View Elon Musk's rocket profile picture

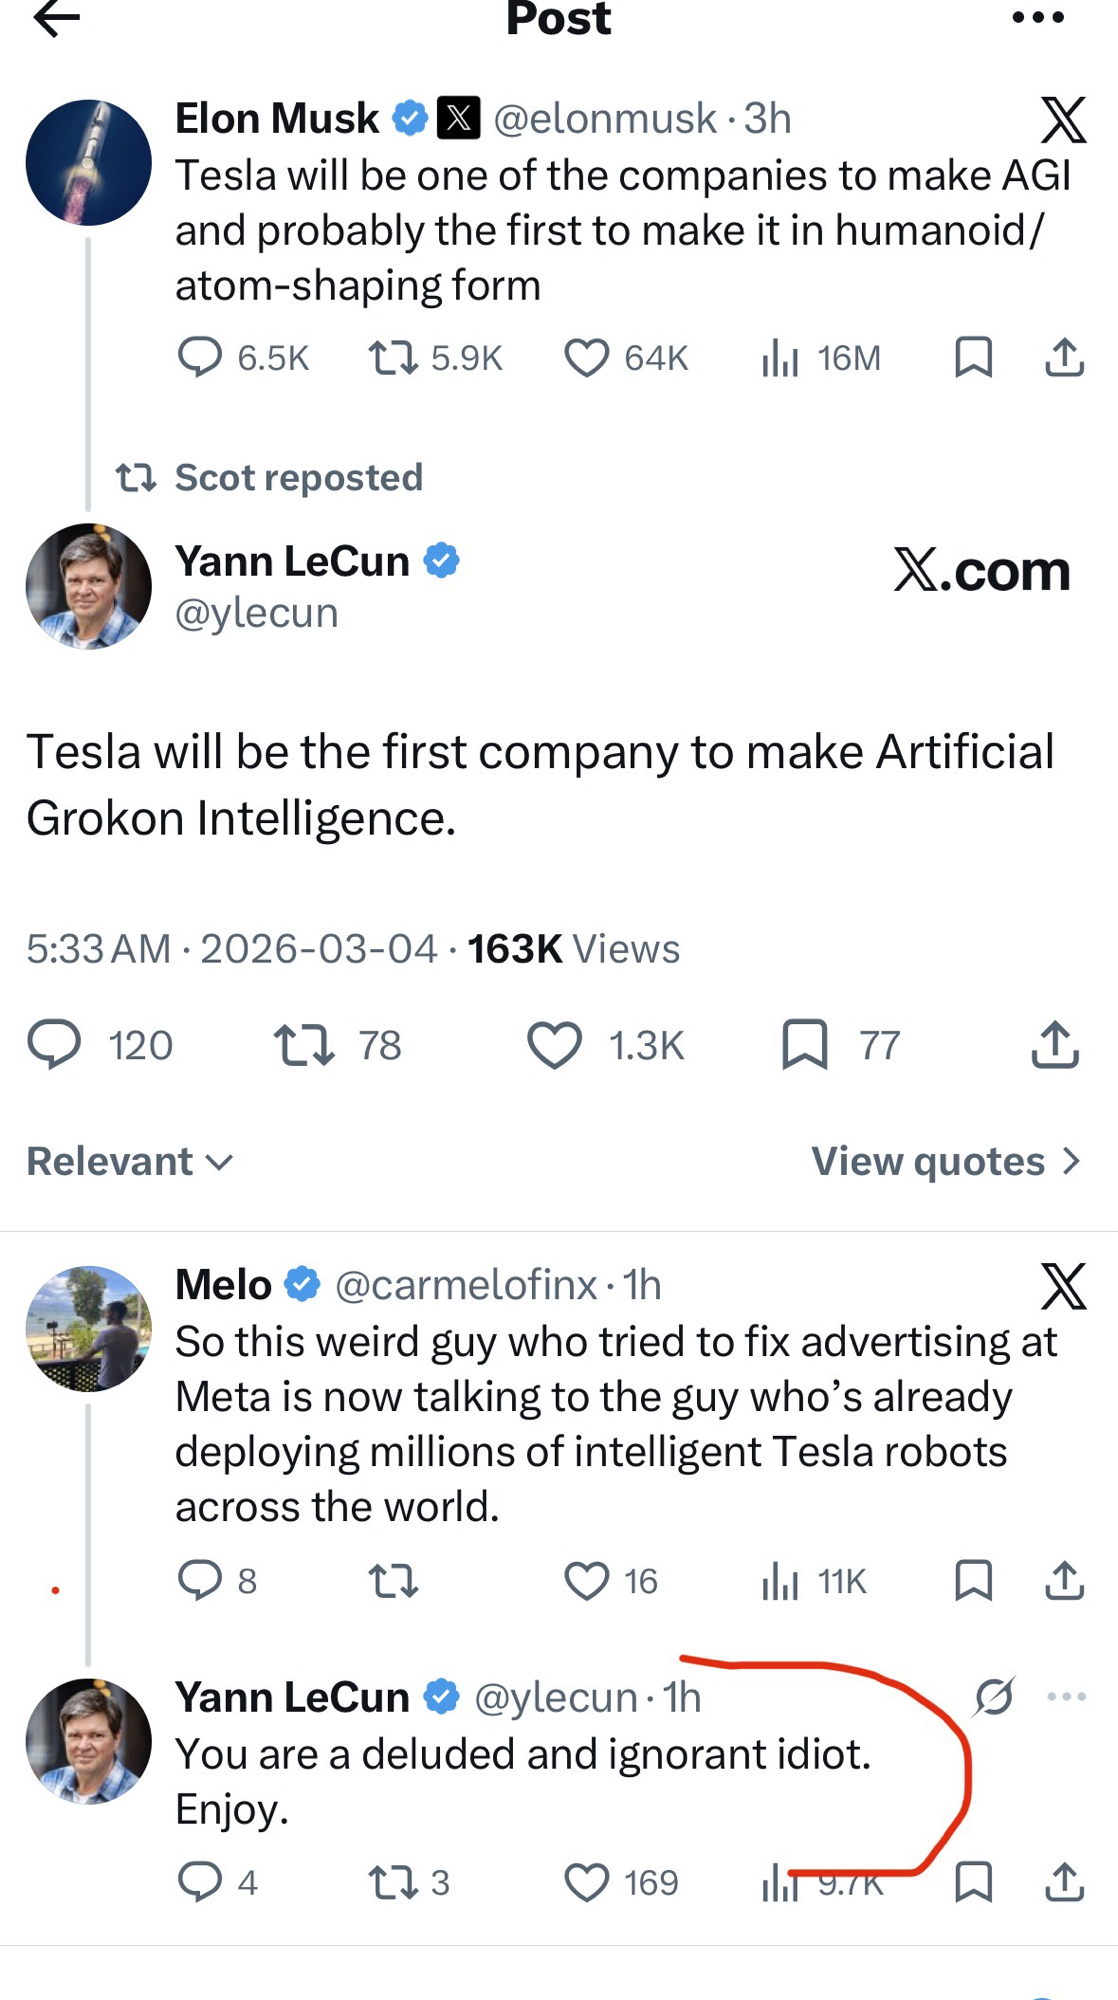(89, 162)
